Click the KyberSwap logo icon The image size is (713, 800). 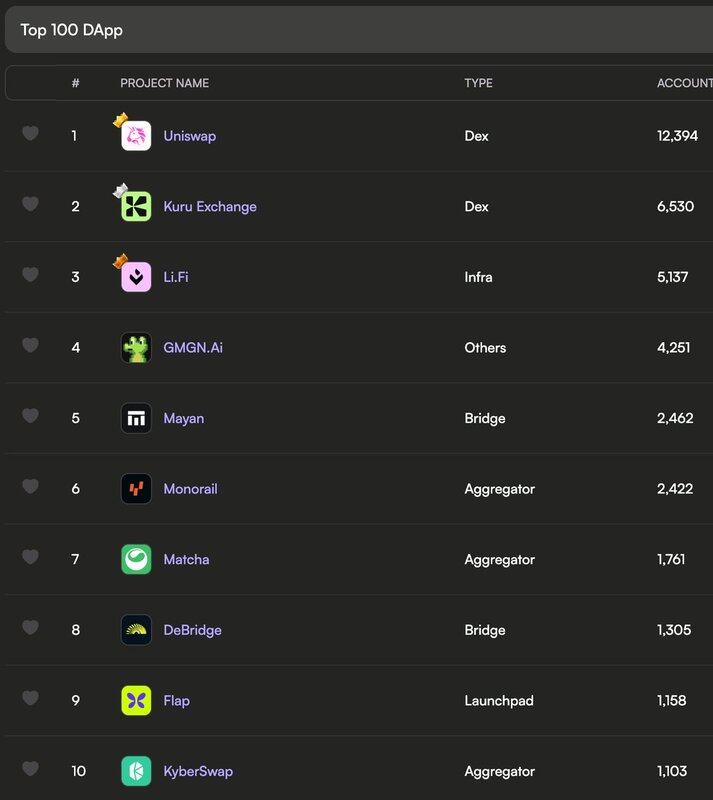click(136, 771)
